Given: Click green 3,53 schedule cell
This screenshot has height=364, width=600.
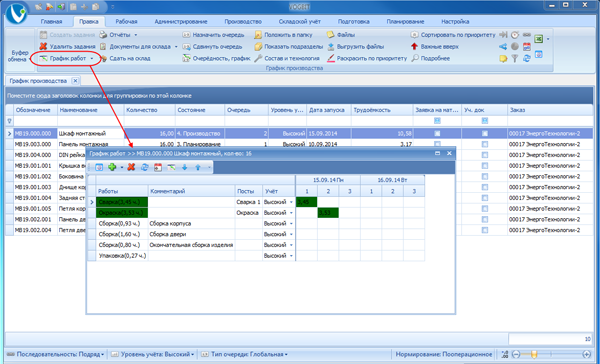Looking at the screenshot, I should (x=328, y=212).
